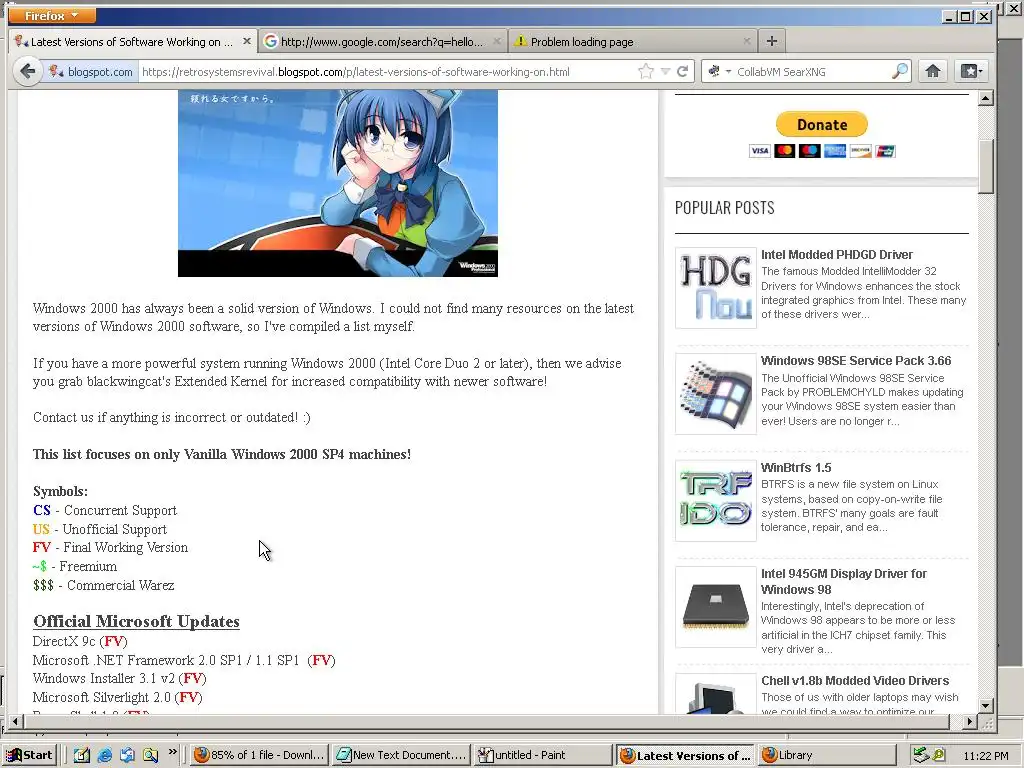Open the Intel Modded PHDGD Driver post

point(837,255)
